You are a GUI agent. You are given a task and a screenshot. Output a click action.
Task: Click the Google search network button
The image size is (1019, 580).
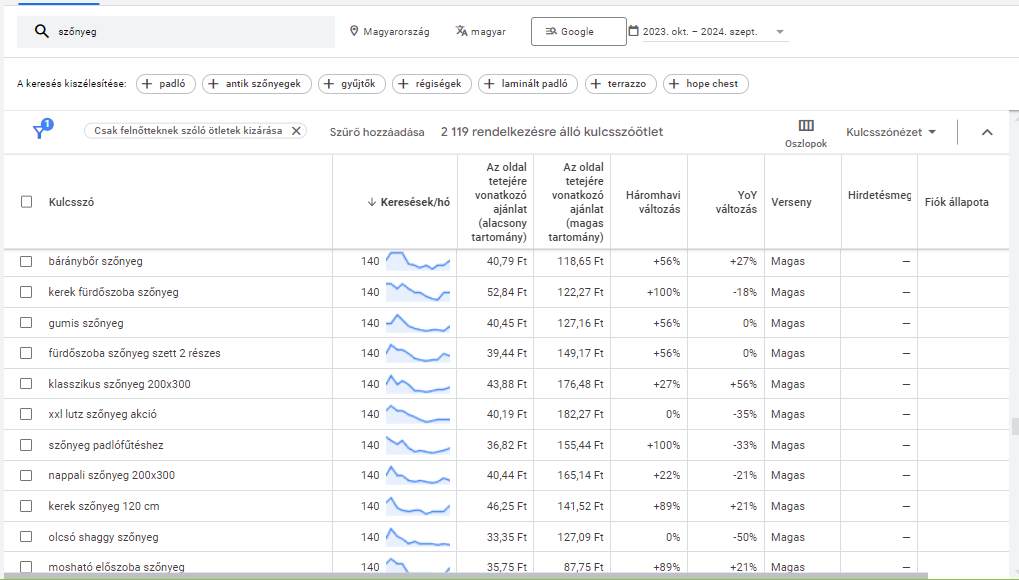pyautogui.click(x=578, y=32)
